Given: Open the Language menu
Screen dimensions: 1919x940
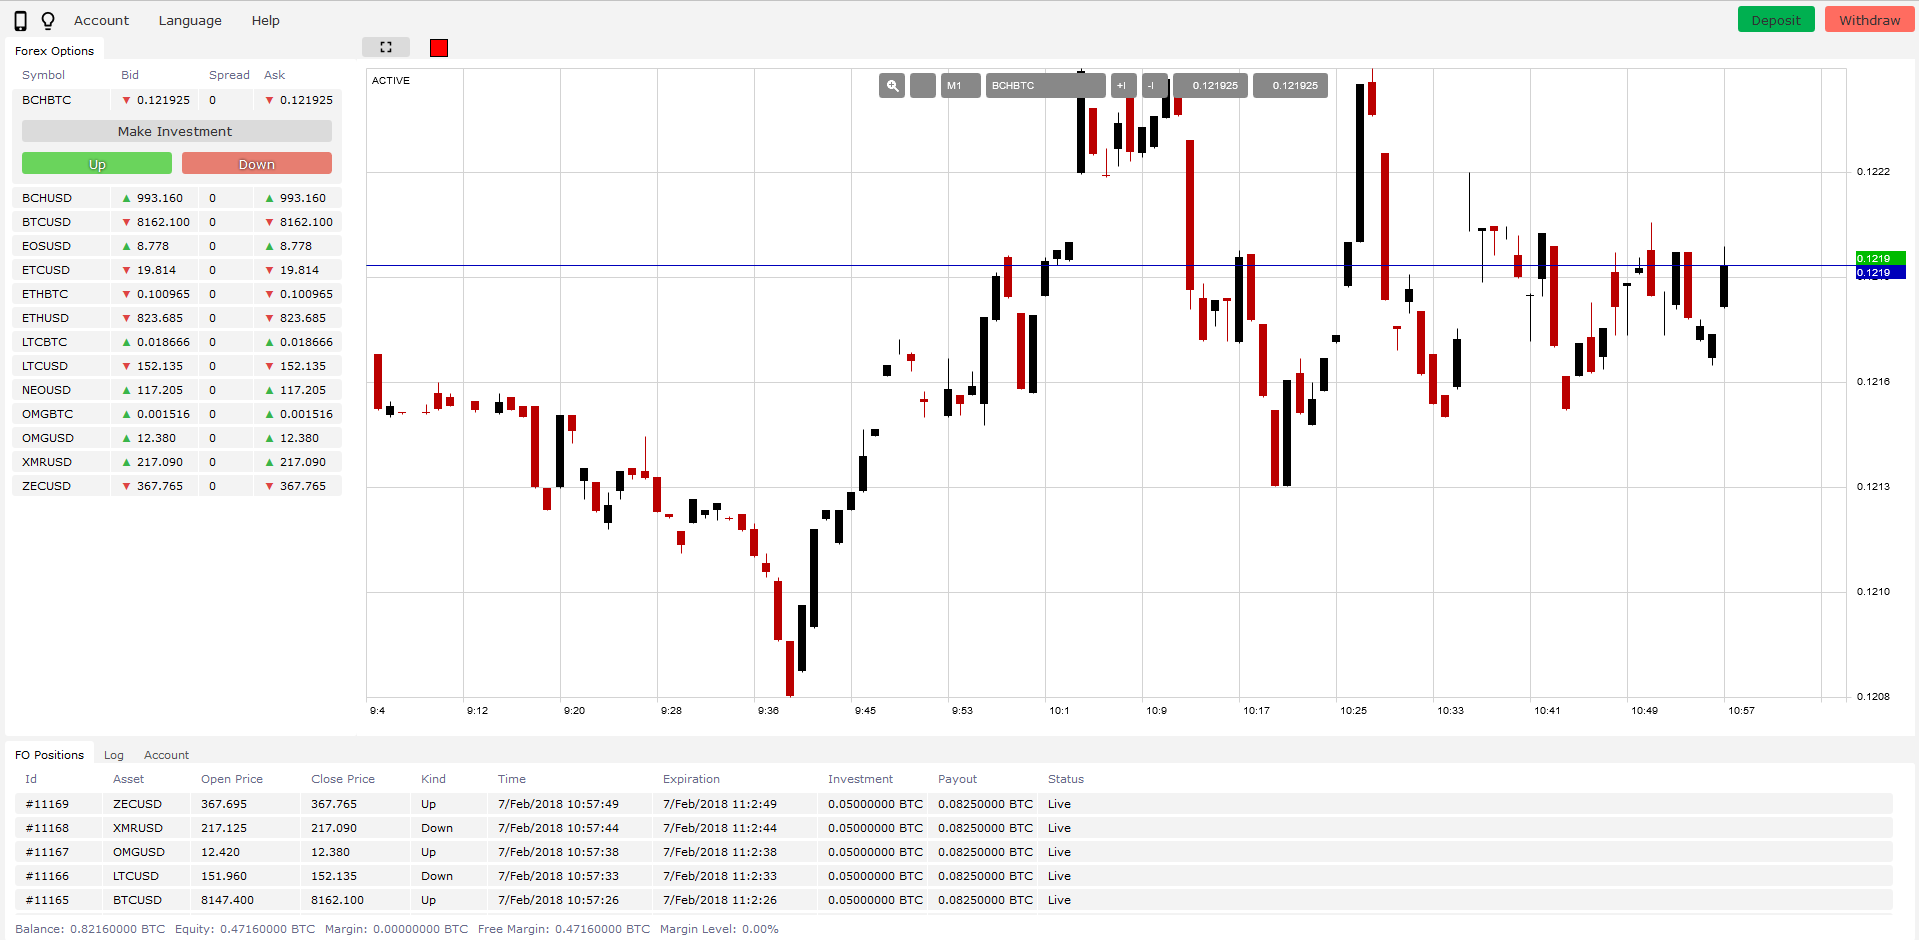Looking at the screenshot, I should (x=190, y=21).
